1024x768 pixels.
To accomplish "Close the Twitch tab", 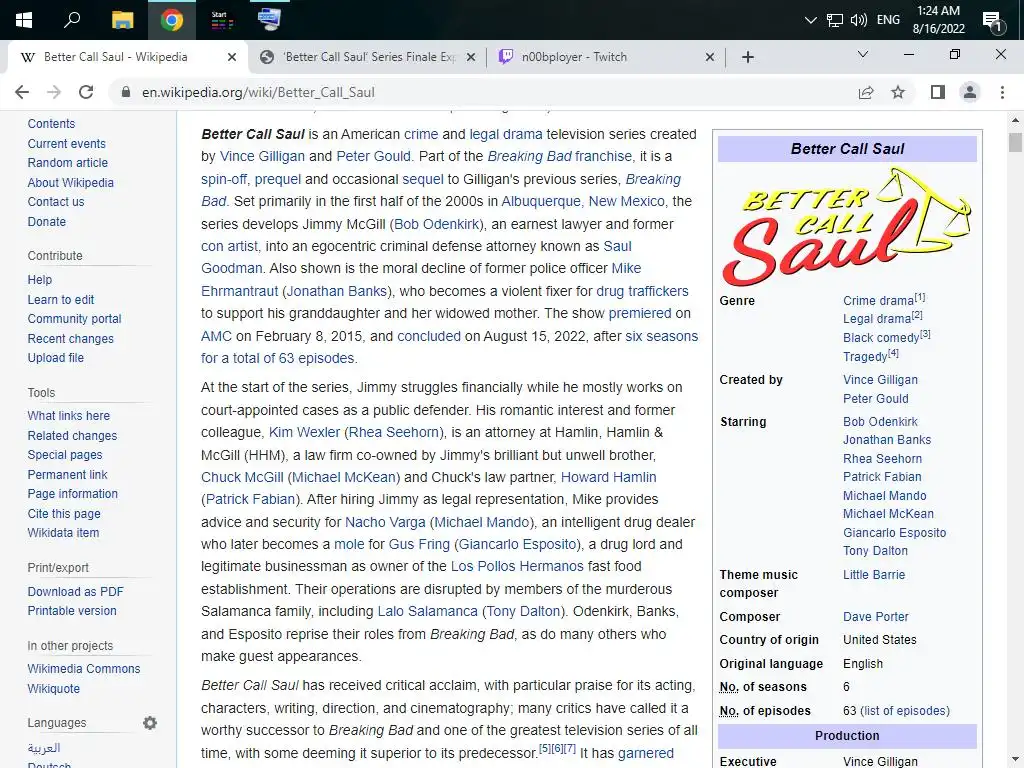I will click(x=710, y=57).
